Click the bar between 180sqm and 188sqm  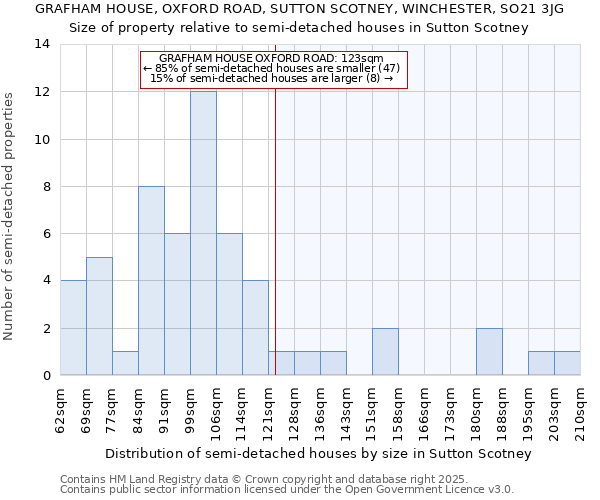pos(489,352)
